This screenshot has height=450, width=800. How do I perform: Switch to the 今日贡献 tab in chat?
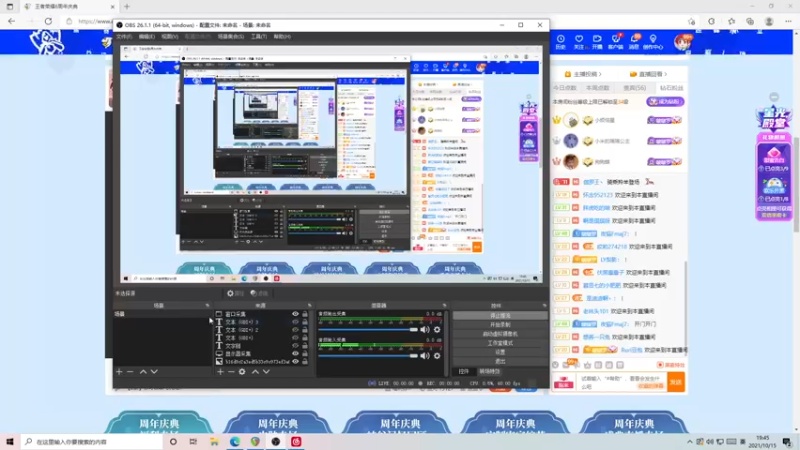pyautogui.click(x=564, y=88)
